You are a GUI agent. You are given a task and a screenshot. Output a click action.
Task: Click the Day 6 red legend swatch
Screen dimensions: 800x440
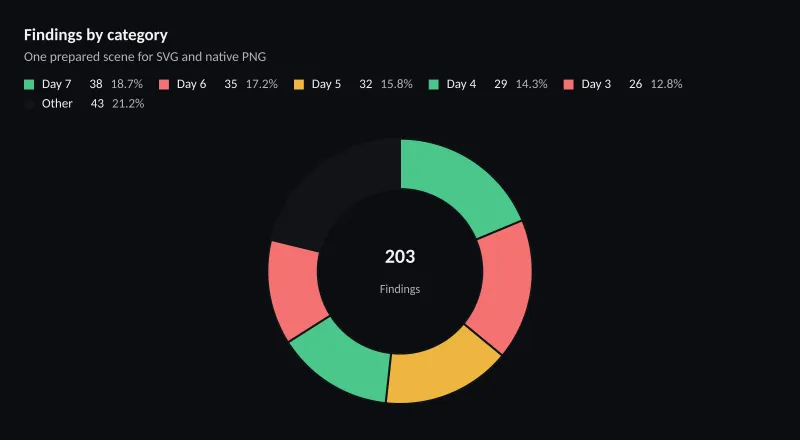coord(164,85)
